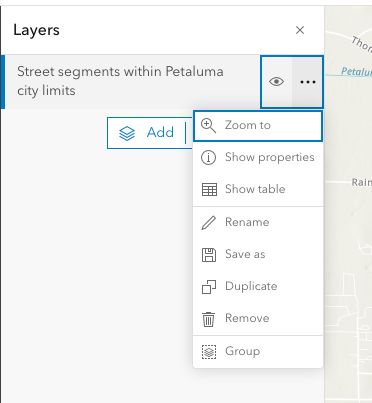This screenshot has height=403, width=372.
Task: Select Save as in the menu
Action: pos(258,254)
